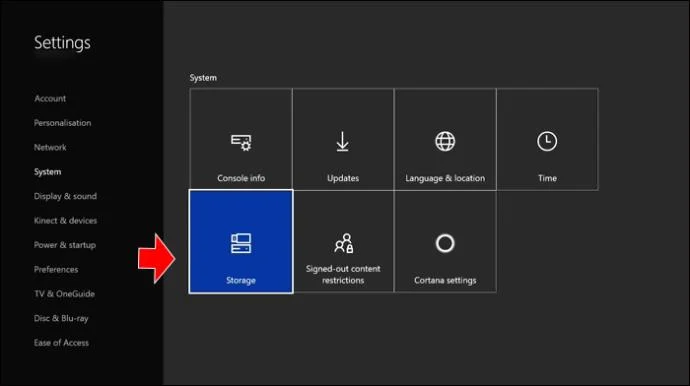The image size is (690, 386).
Task: Go to Kinect & devices
Action: [x=65, y=221]
